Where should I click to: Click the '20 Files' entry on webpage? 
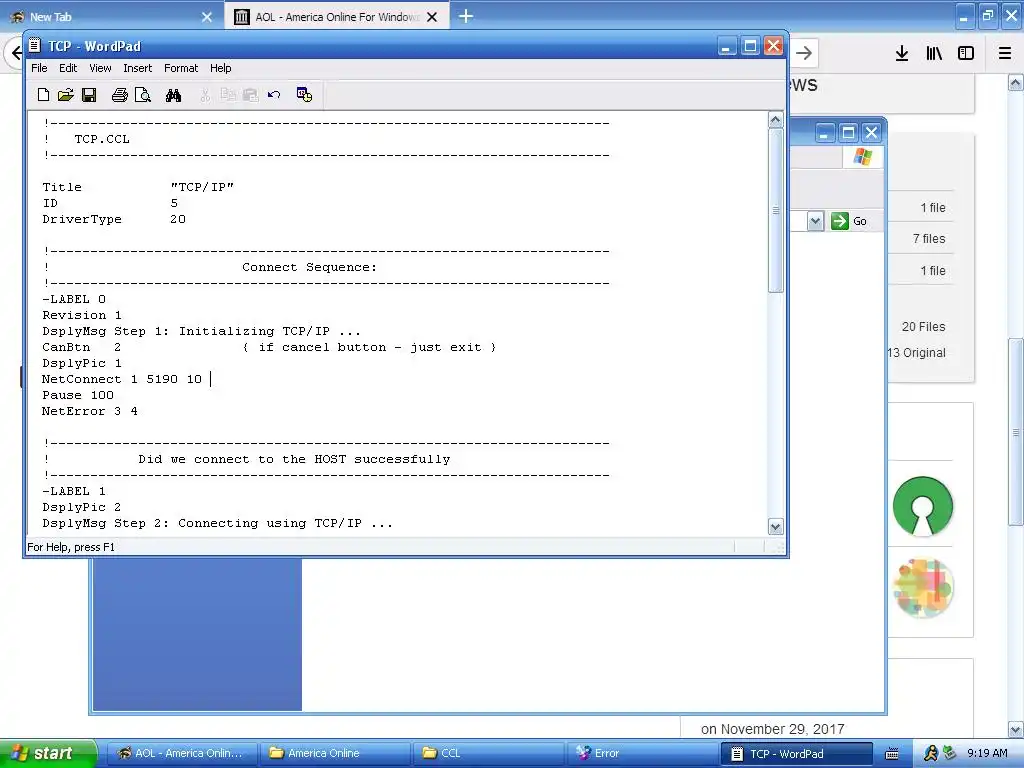point(923,327)
